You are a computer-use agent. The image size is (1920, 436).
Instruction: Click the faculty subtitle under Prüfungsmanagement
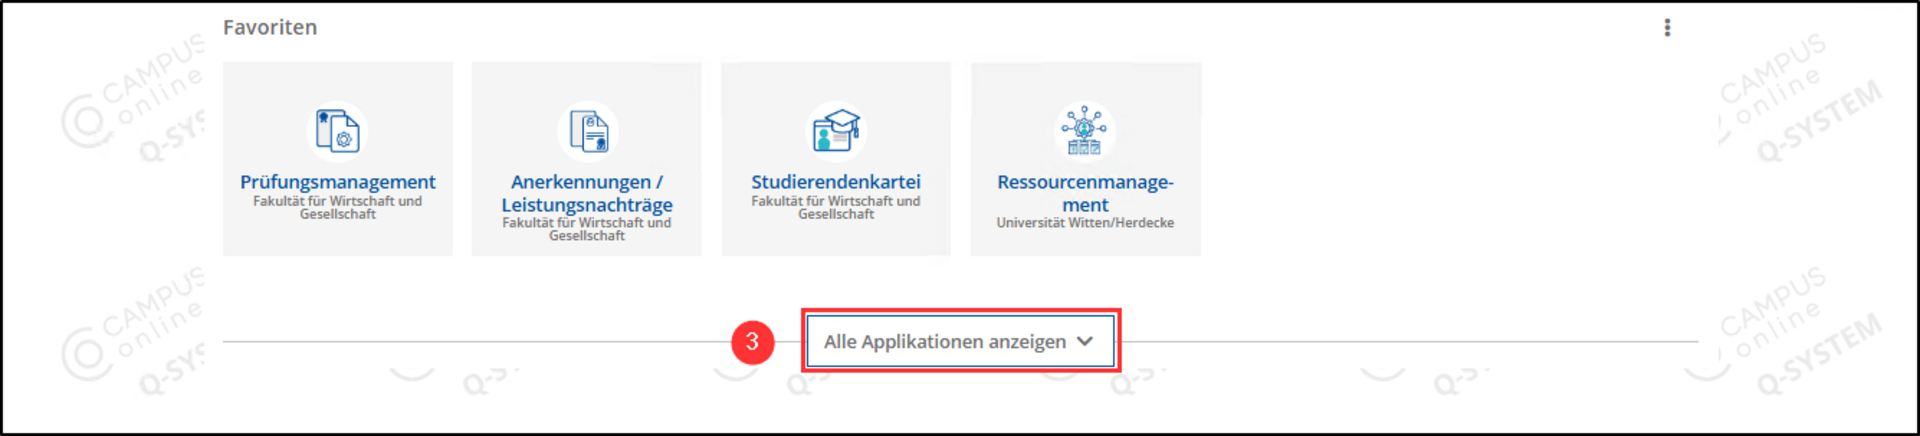point(337,208)
